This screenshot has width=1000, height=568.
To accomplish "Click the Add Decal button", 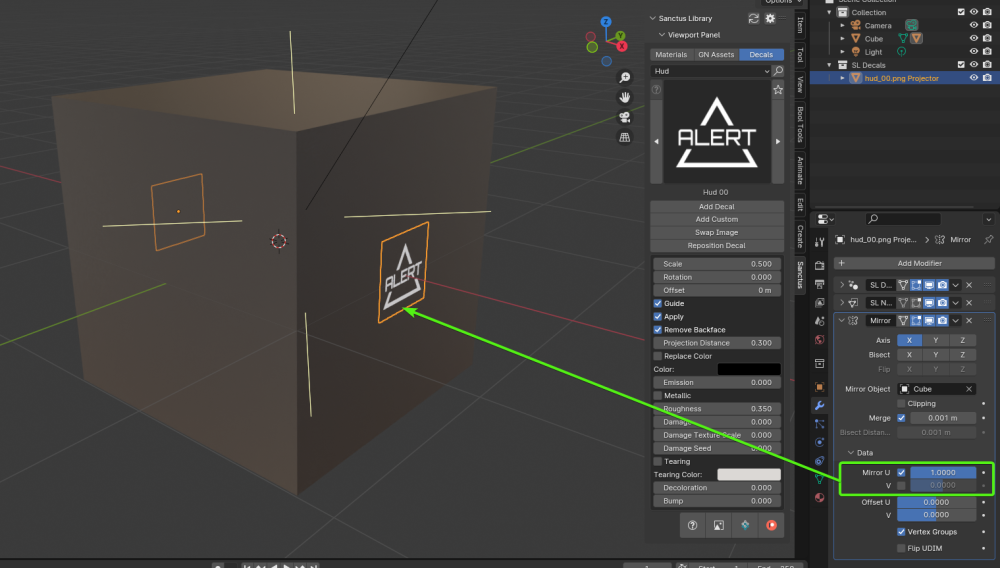I will [717, 207].
